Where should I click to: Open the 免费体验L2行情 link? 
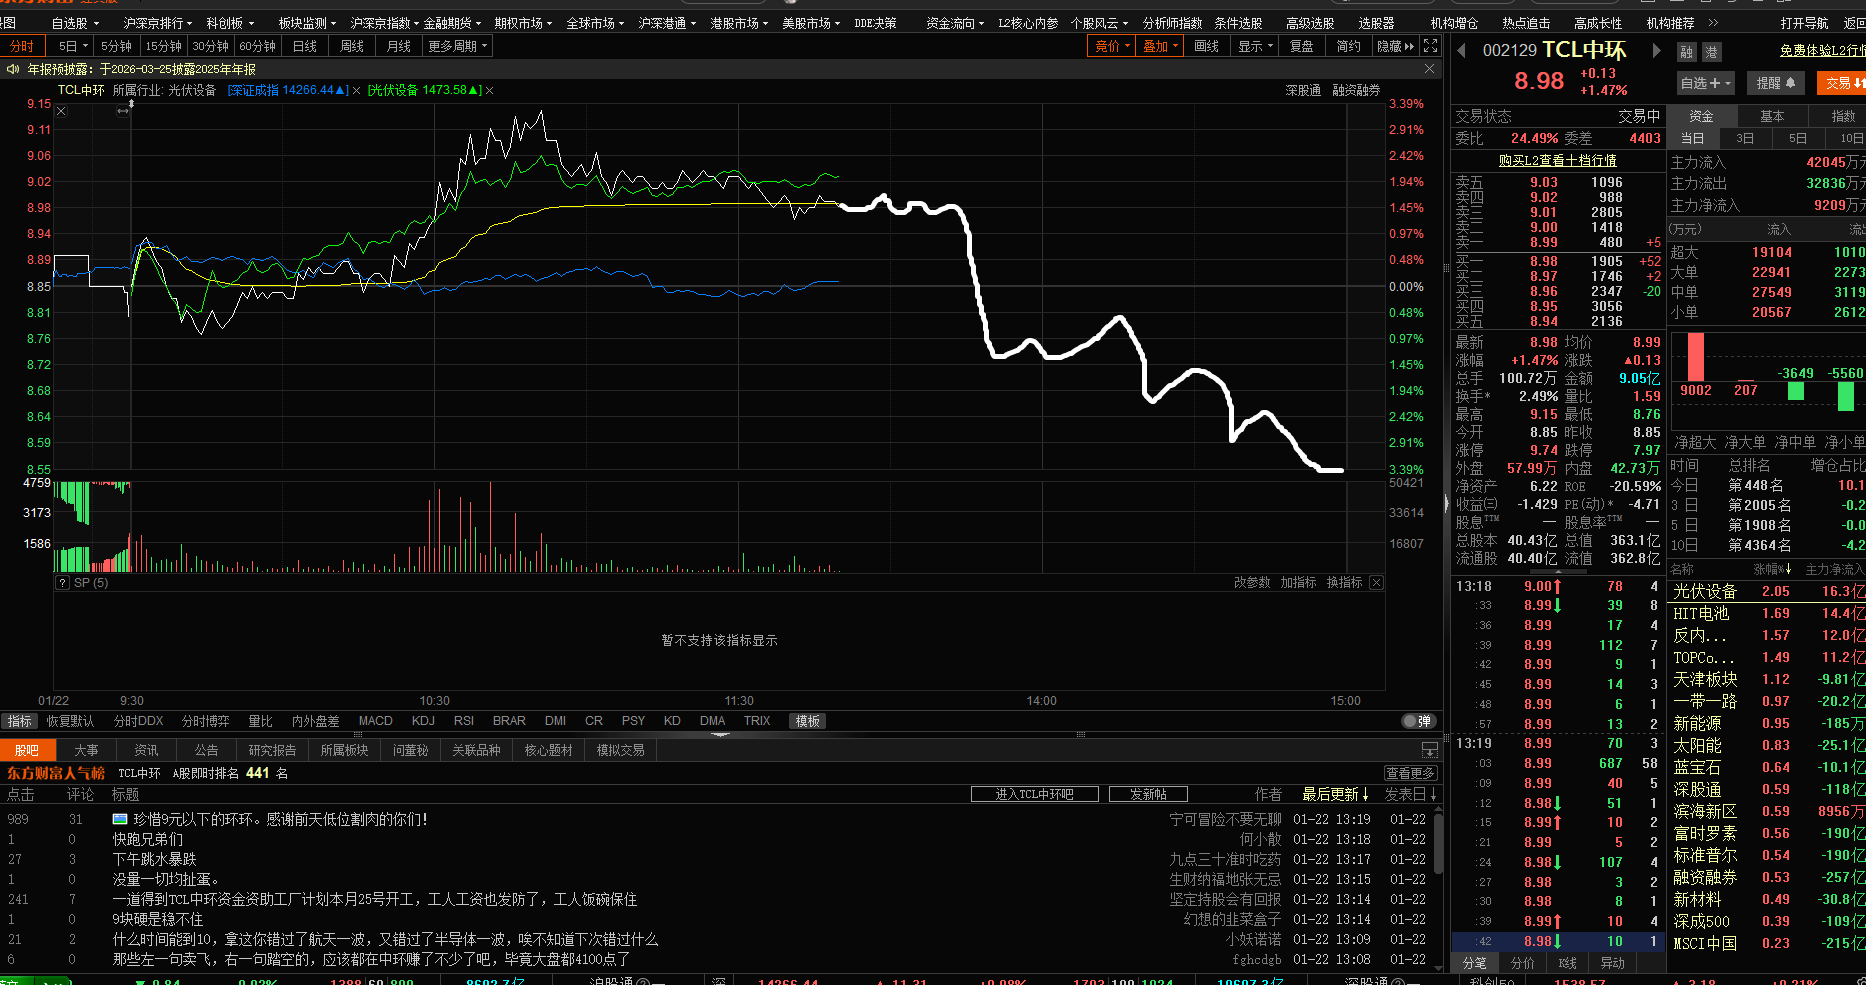click(x=1822, y=50)
